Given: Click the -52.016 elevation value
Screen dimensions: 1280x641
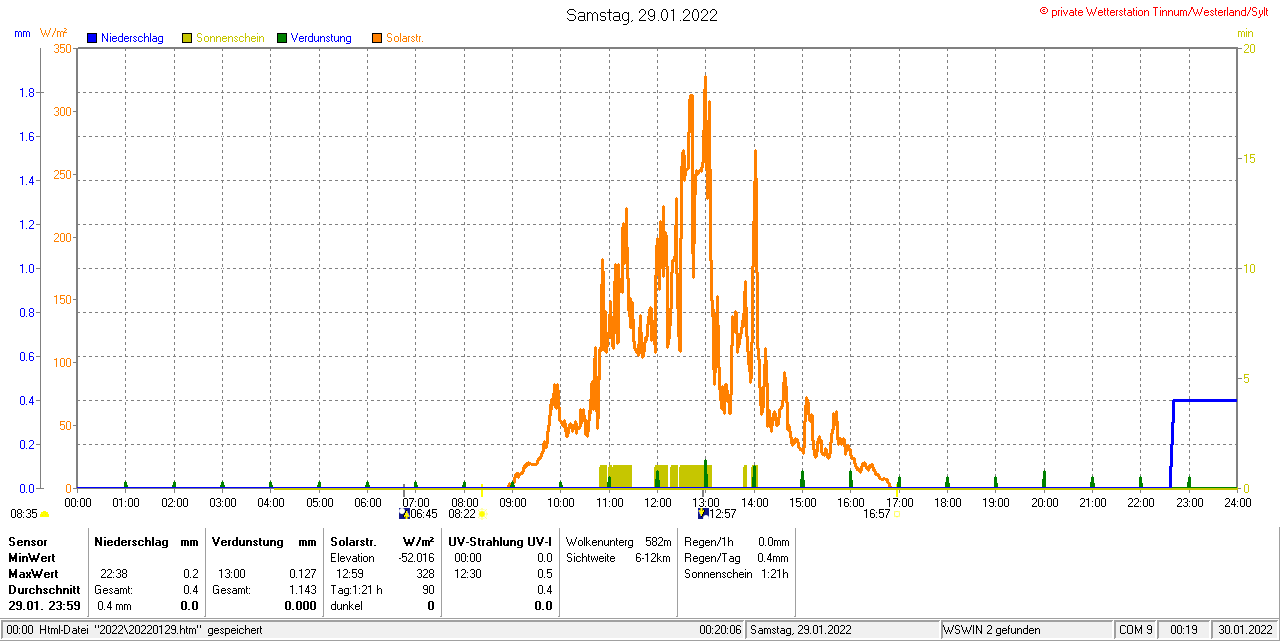Looking at the screenshot, I should (x=414, y=558).
